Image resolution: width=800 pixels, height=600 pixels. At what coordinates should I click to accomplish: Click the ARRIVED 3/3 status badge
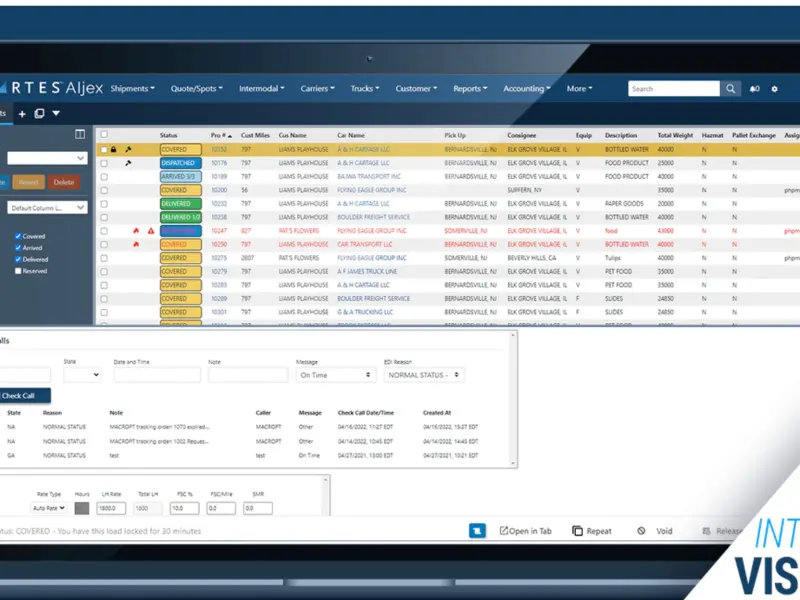[x=181, y=177]
